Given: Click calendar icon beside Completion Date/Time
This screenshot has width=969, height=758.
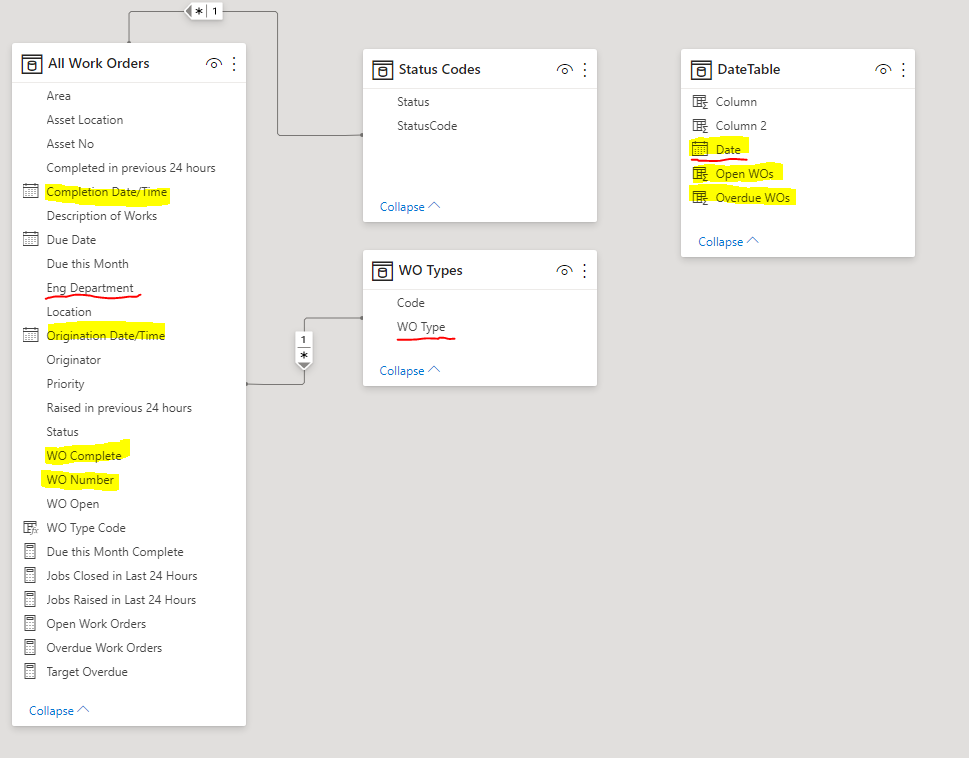Looking at the screenshot, I should [x=30, y=192].
